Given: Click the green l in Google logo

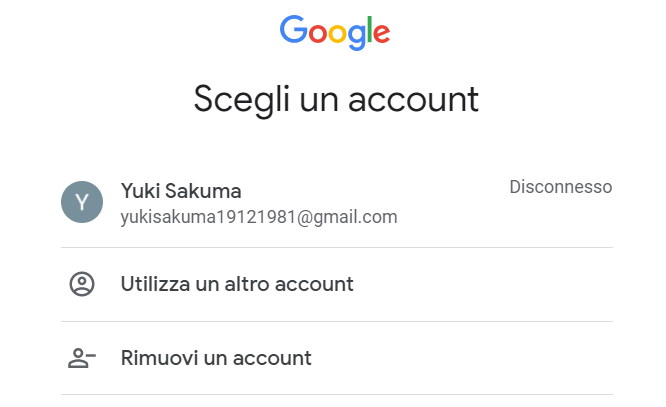Looking at the screenshot, I should point(370,30).
